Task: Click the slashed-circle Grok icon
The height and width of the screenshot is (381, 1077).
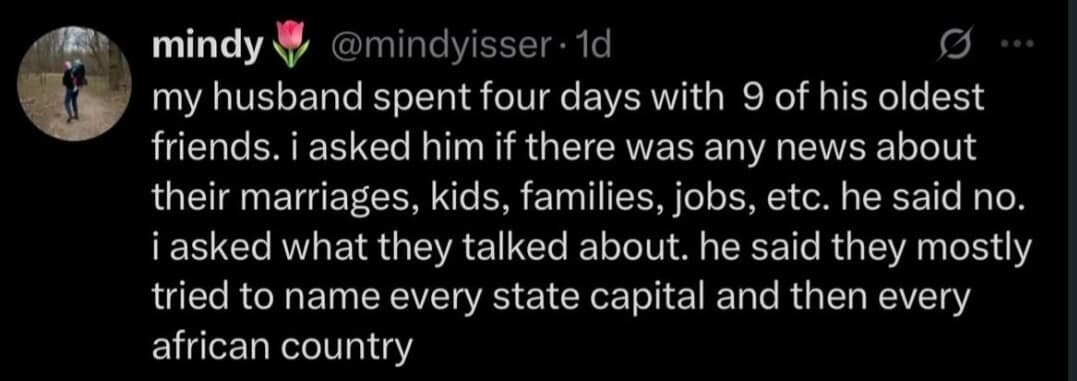Action: coord(953,47)
